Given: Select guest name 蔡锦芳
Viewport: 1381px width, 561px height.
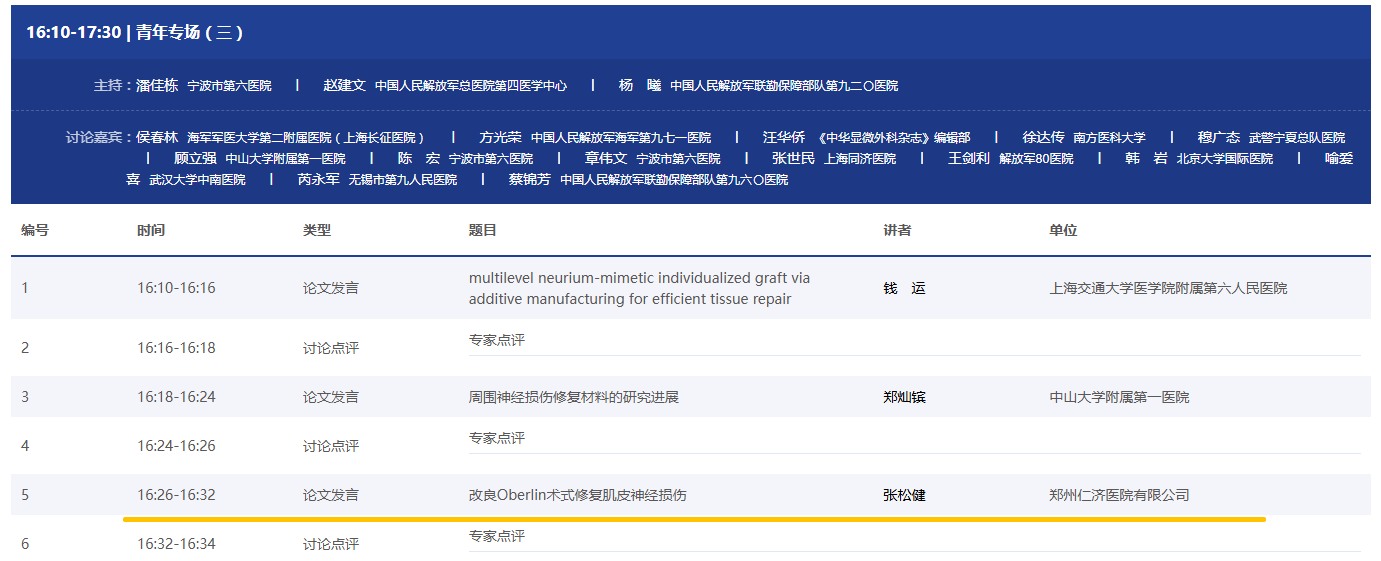Looking at the screenshot, I should click(530, 179).
